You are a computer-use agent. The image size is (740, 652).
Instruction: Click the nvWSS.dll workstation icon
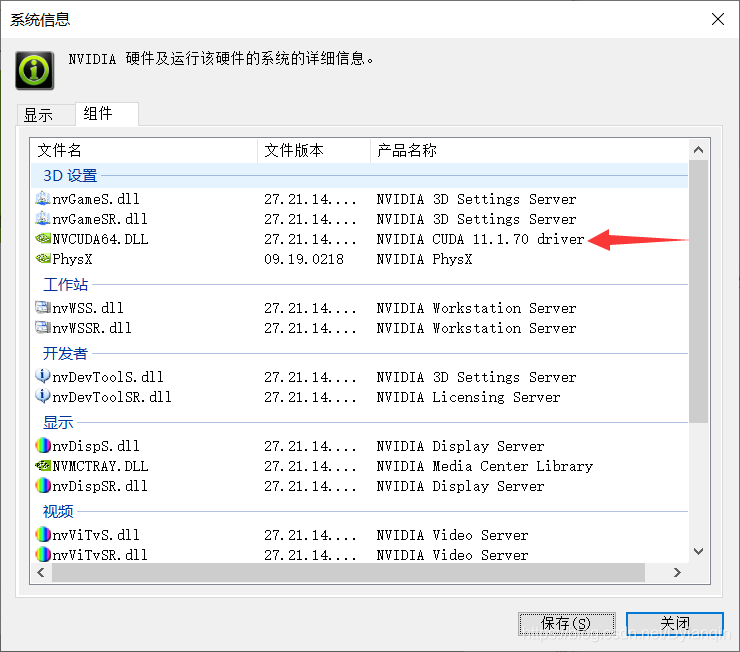pyautogui.click(x=42, y=308)
